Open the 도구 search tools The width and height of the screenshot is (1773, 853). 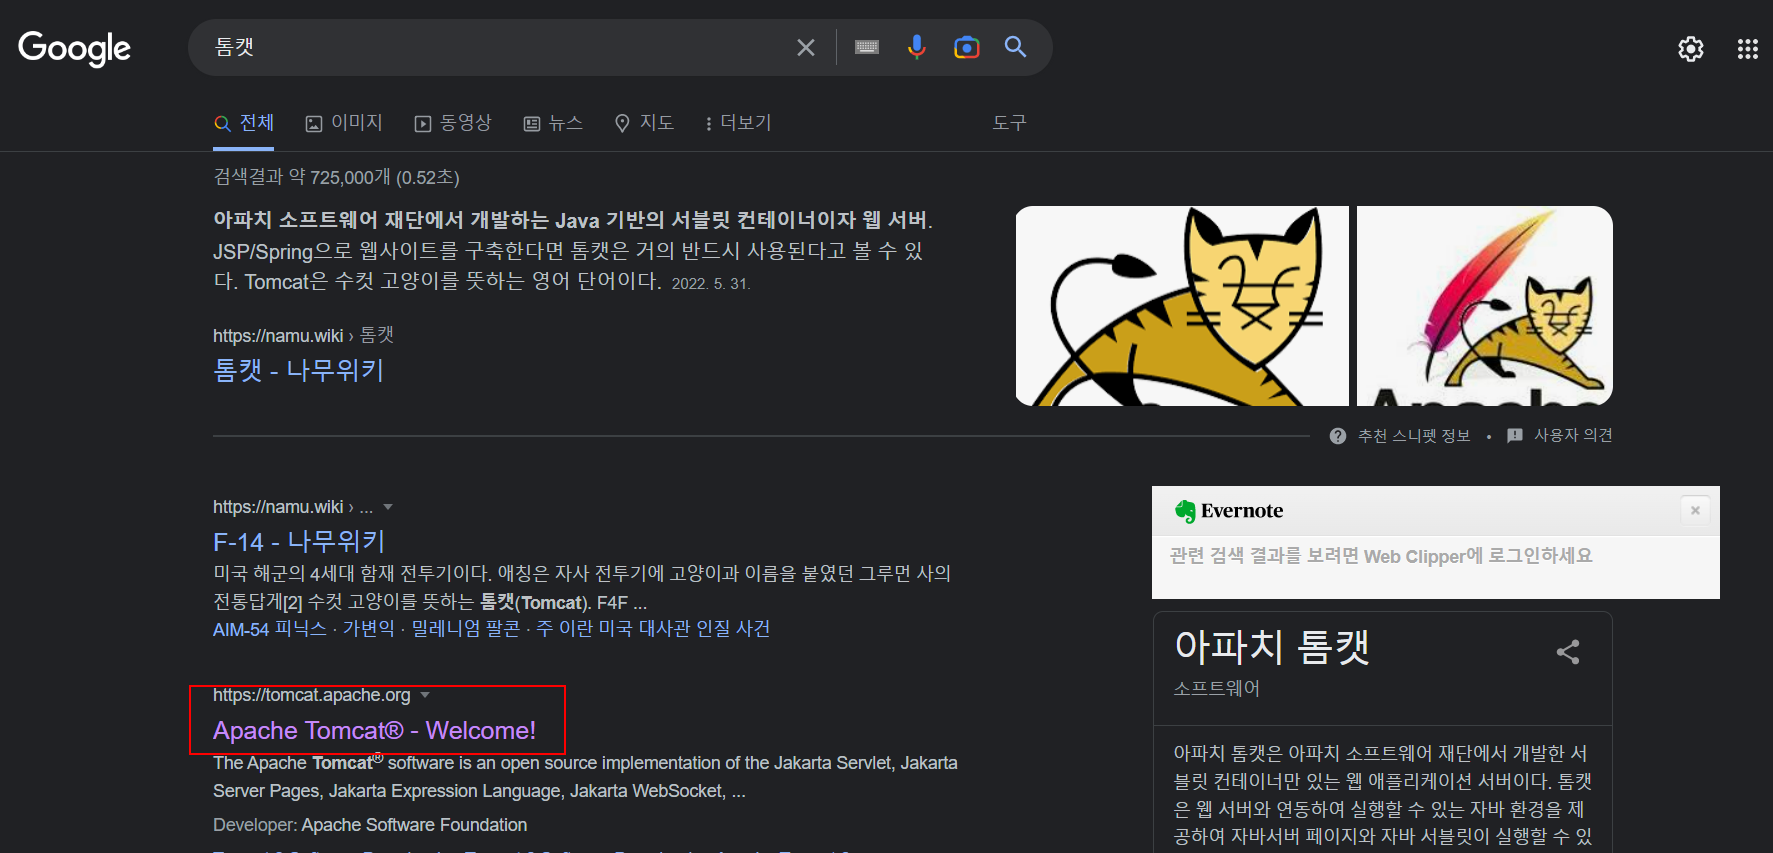click(x=1009, y=123)
